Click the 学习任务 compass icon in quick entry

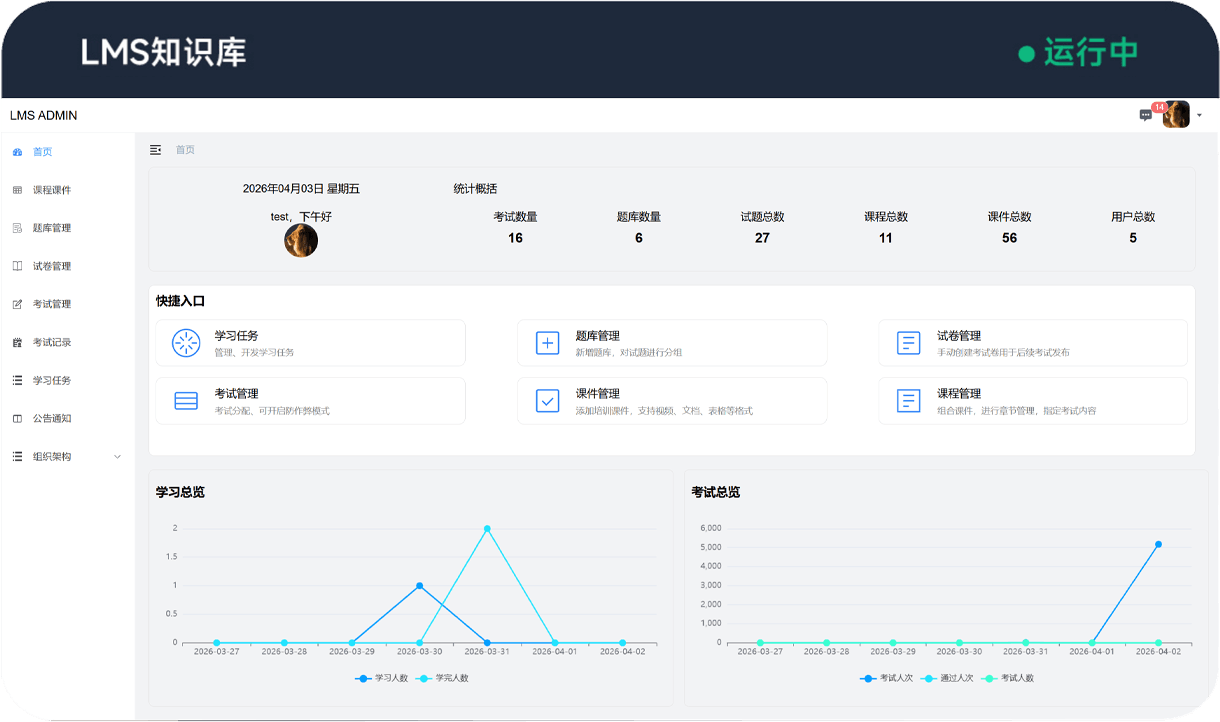[186, 343]
